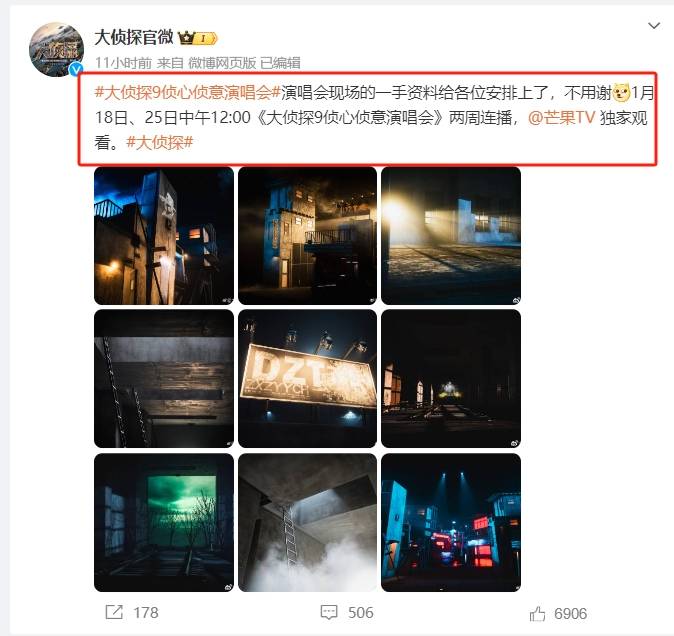
Task: Click the 大侦探官微 account name
Action: 134,37
